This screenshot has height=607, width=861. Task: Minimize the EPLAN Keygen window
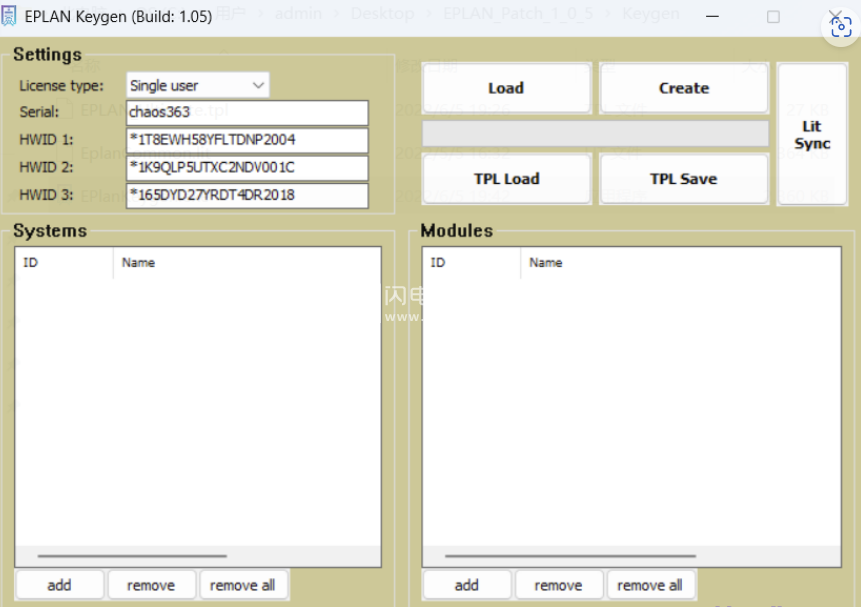click(x=713, y=16)
